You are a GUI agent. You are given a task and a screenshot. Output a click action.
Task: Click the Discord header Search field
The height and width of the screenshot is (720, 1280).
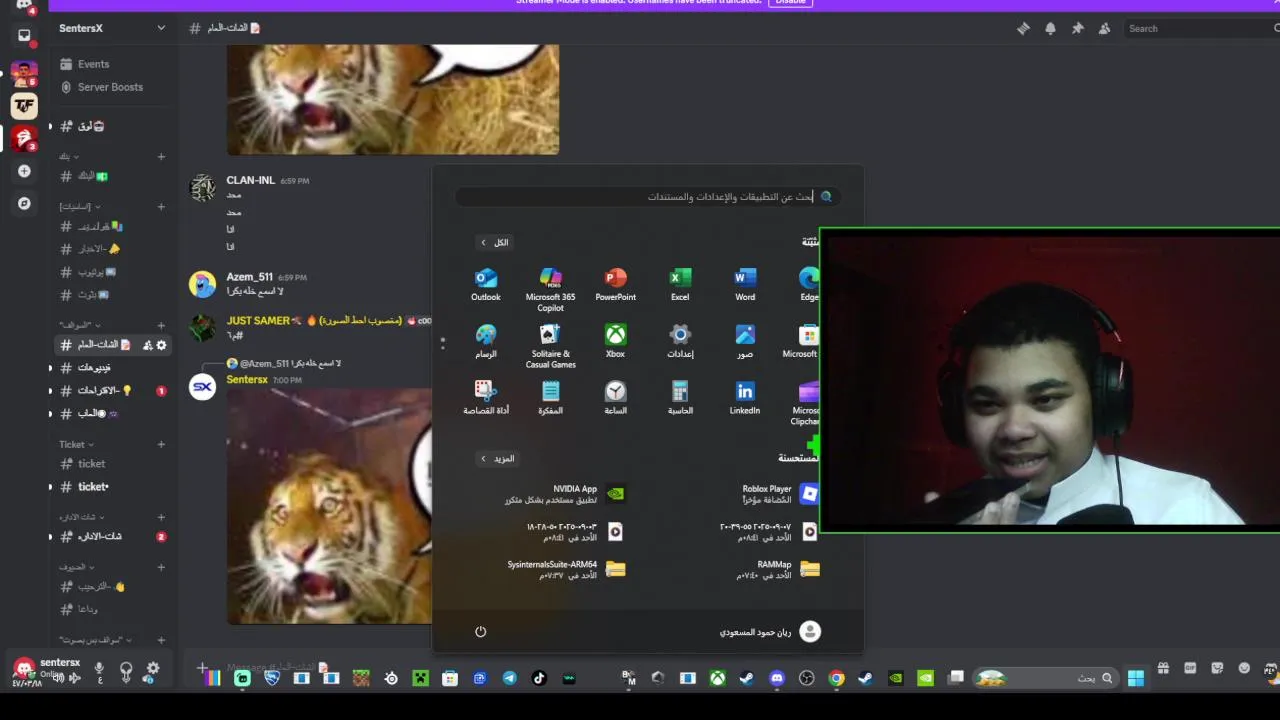1200,29
